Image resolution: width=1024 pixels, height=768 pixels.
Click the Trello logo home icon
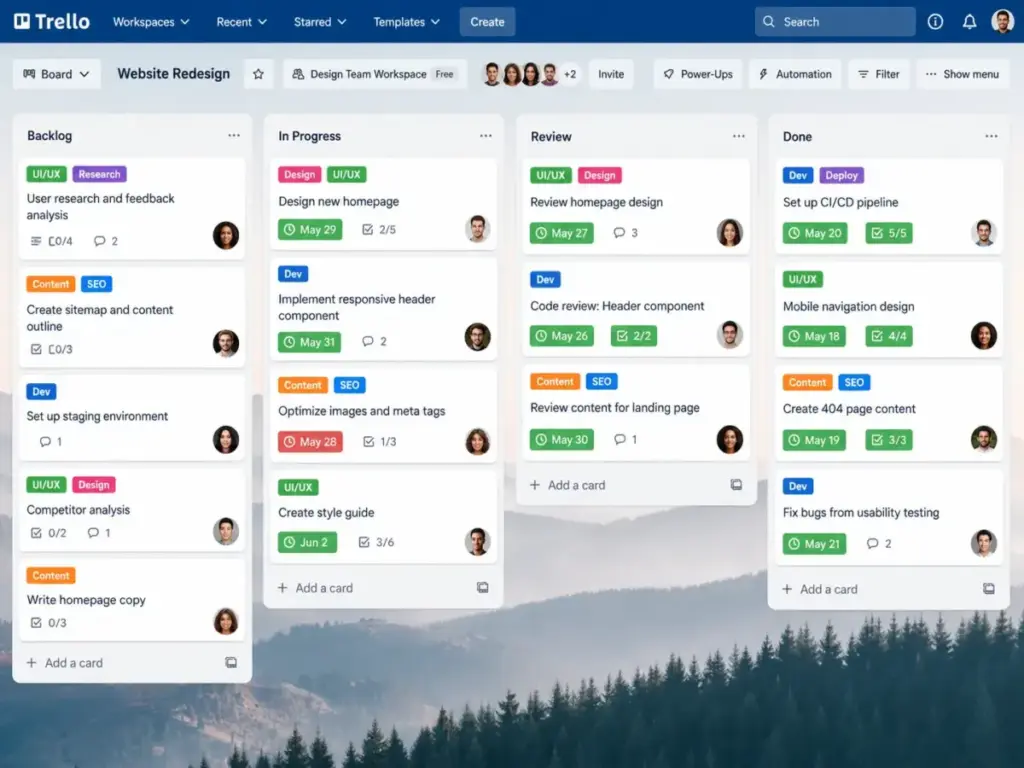click(22, 22)
